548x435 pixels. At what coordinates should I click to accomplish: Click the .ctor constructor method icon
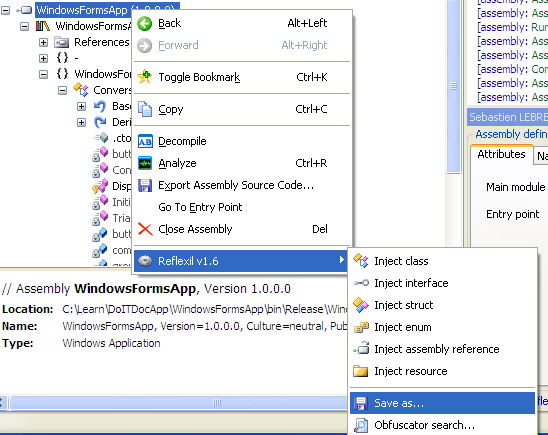[101, 138]
